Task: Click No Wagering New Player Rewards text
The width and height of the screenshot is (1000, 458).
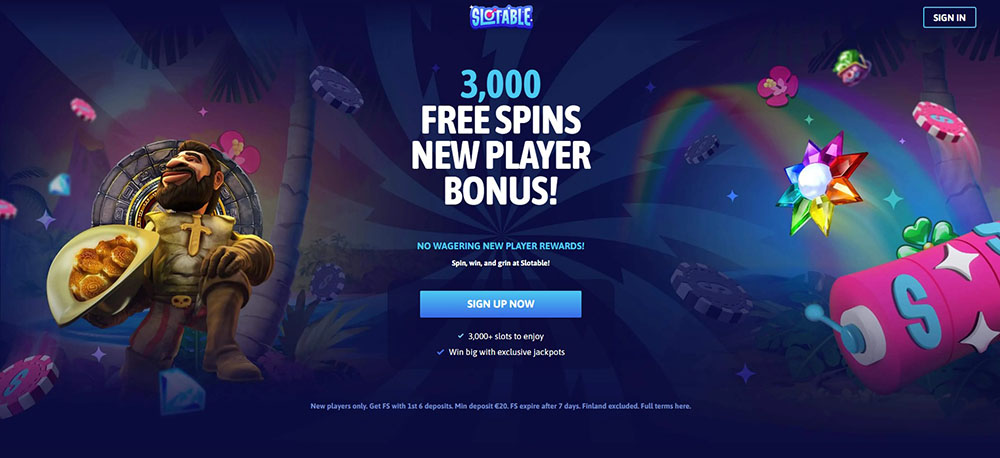Action: (501, 246)
